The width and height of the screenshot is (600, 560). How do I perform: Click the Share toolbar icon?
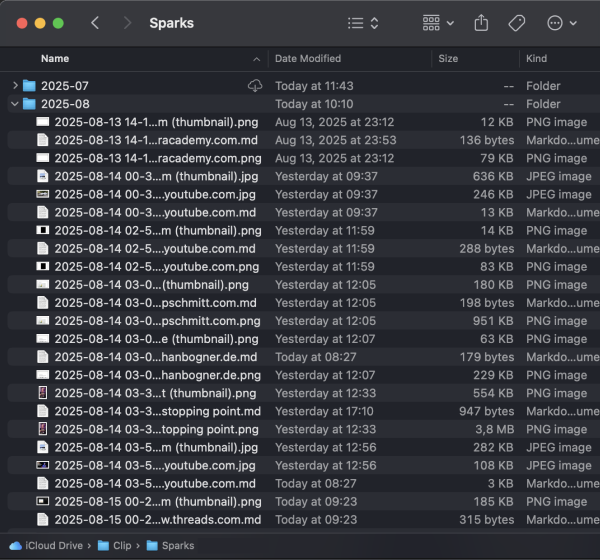(481, 23)
